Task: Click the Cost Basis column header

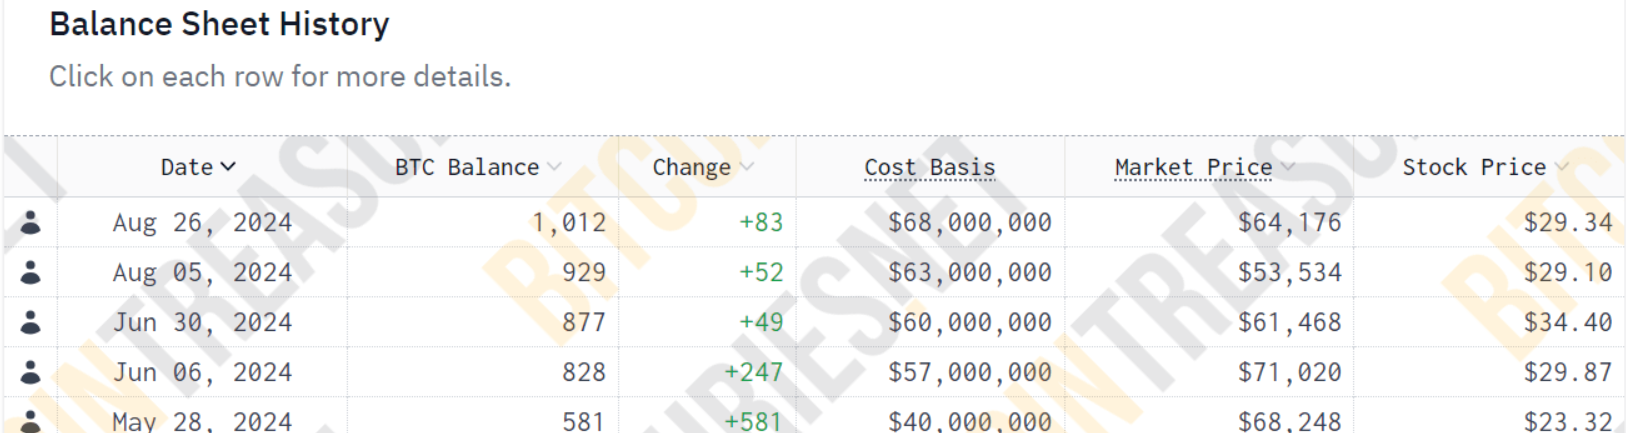Action: [930, 167]
